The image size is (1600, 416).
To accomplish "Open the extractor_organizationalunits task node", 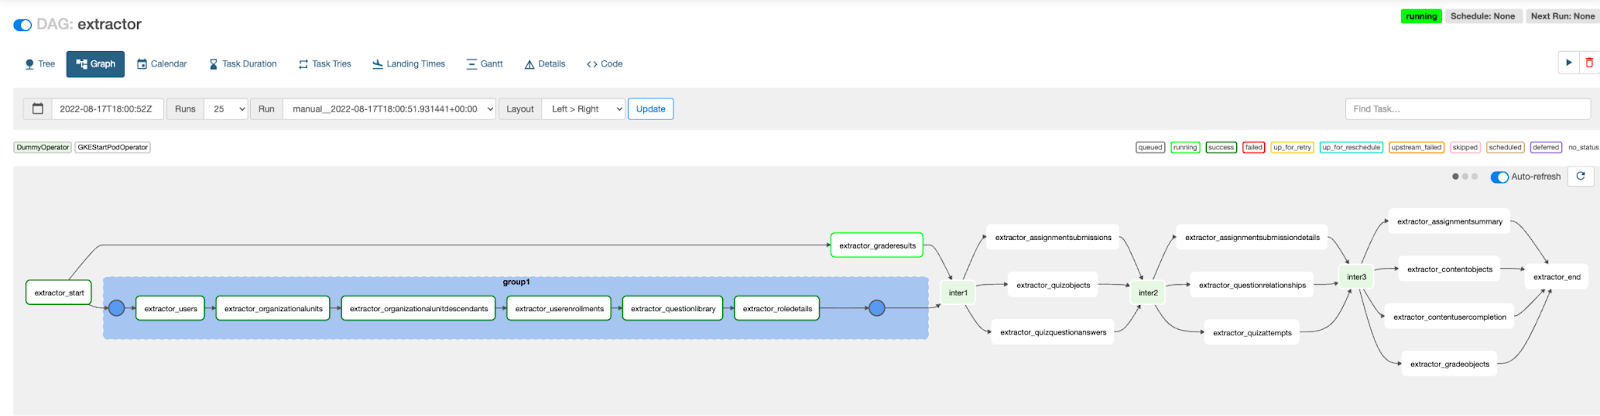I will 274,309.
